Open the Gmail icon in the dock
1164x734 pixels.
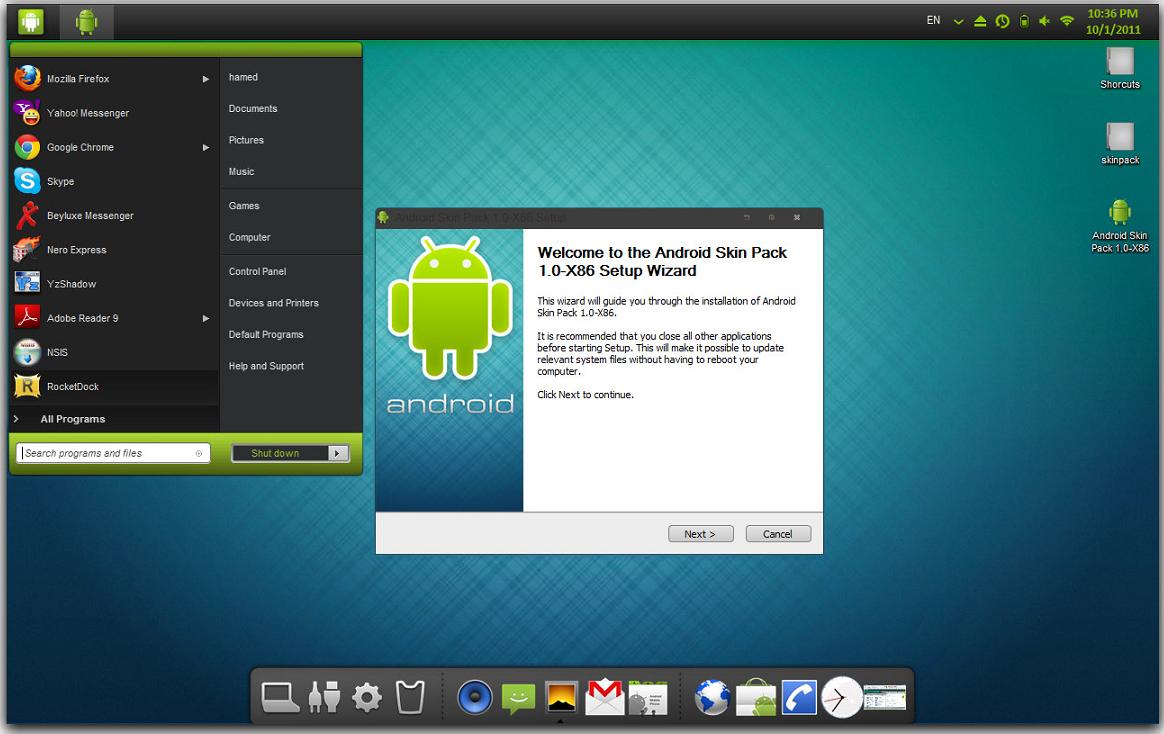pos(604,697)
